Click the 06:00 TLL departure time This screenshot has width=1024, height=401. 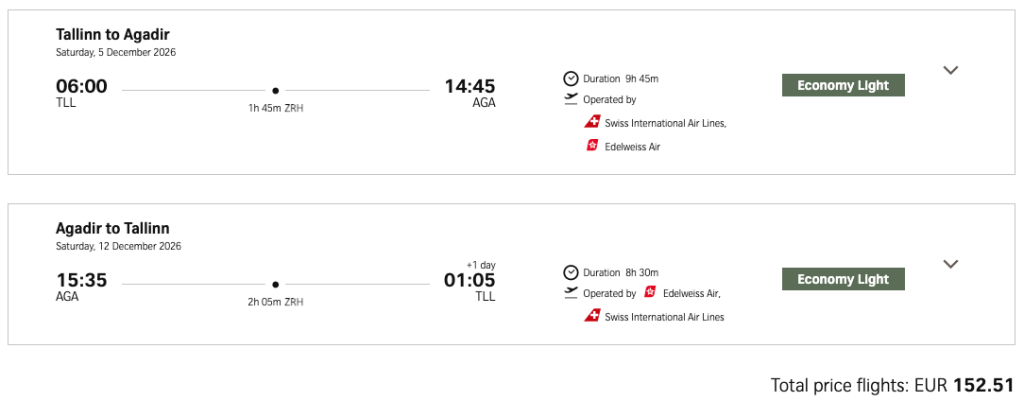82,86
